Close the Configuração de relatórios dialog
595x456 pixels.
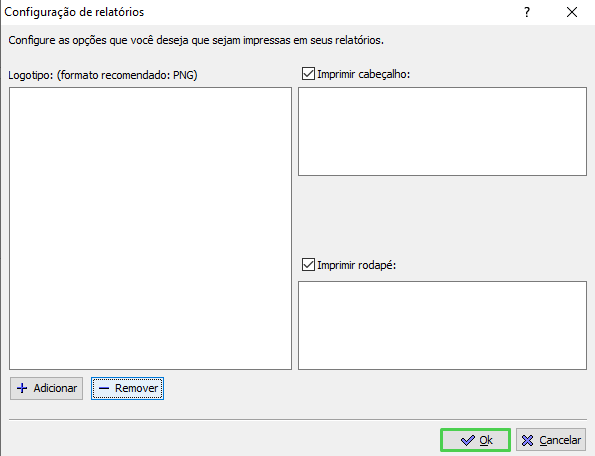coord(571,13)
